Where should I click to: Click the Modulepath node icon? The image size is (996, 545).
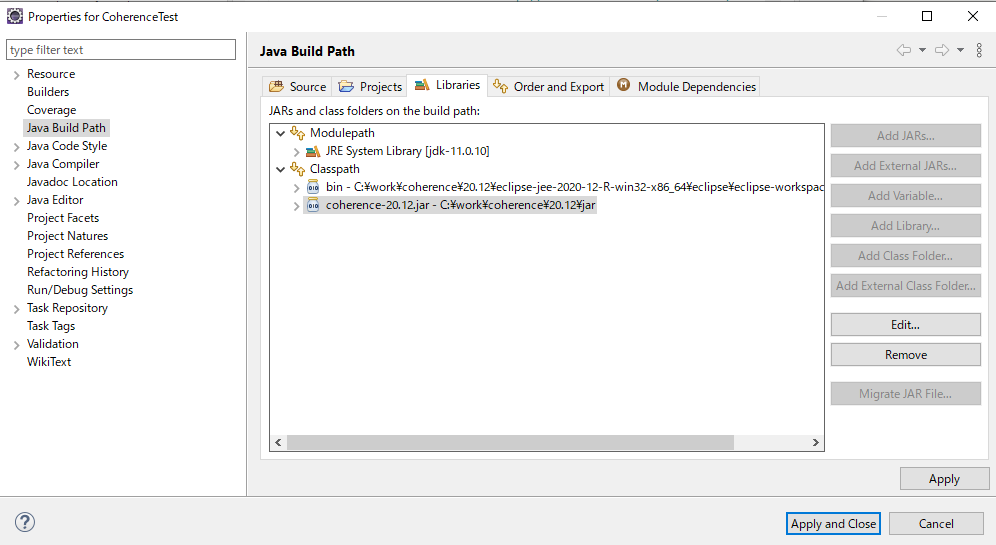297,133
